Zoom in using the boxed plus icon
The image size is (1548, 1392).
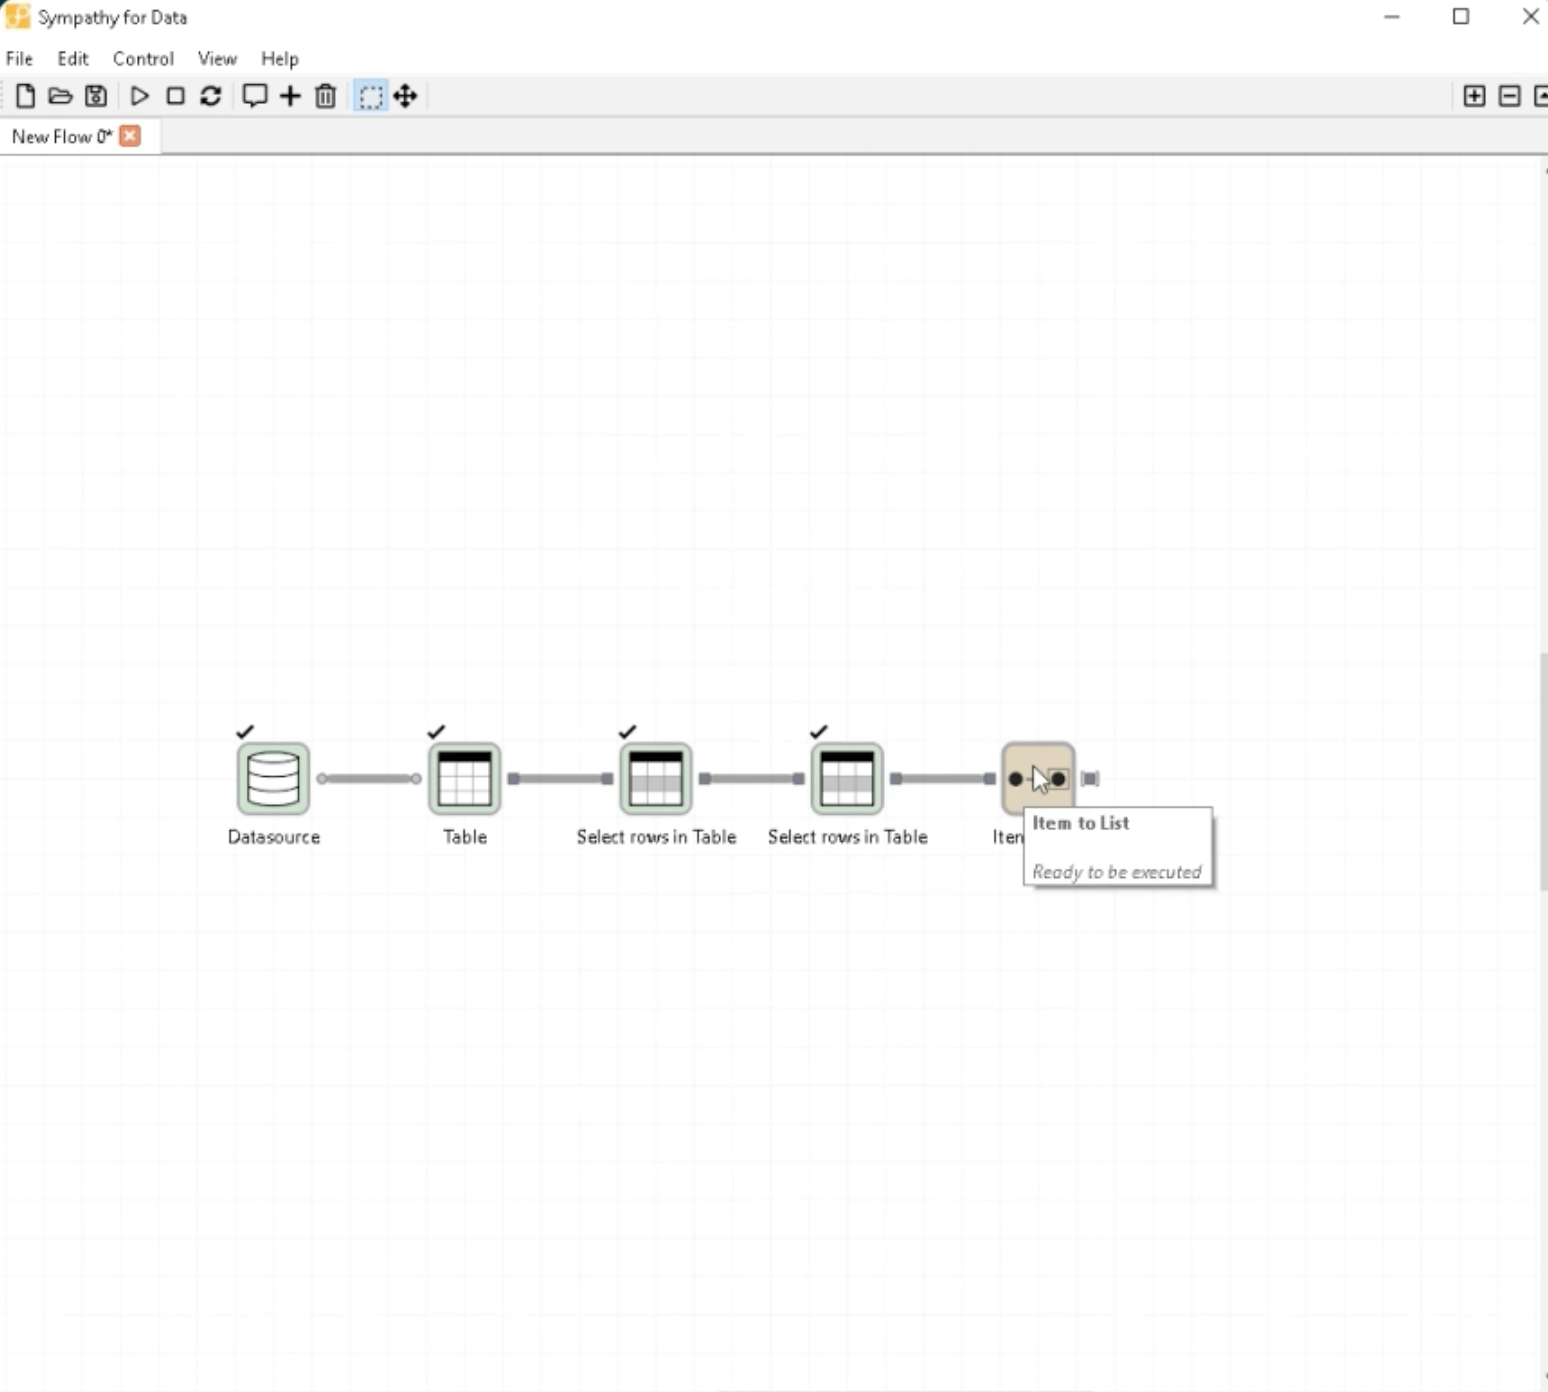click(x=1474, y=96)
